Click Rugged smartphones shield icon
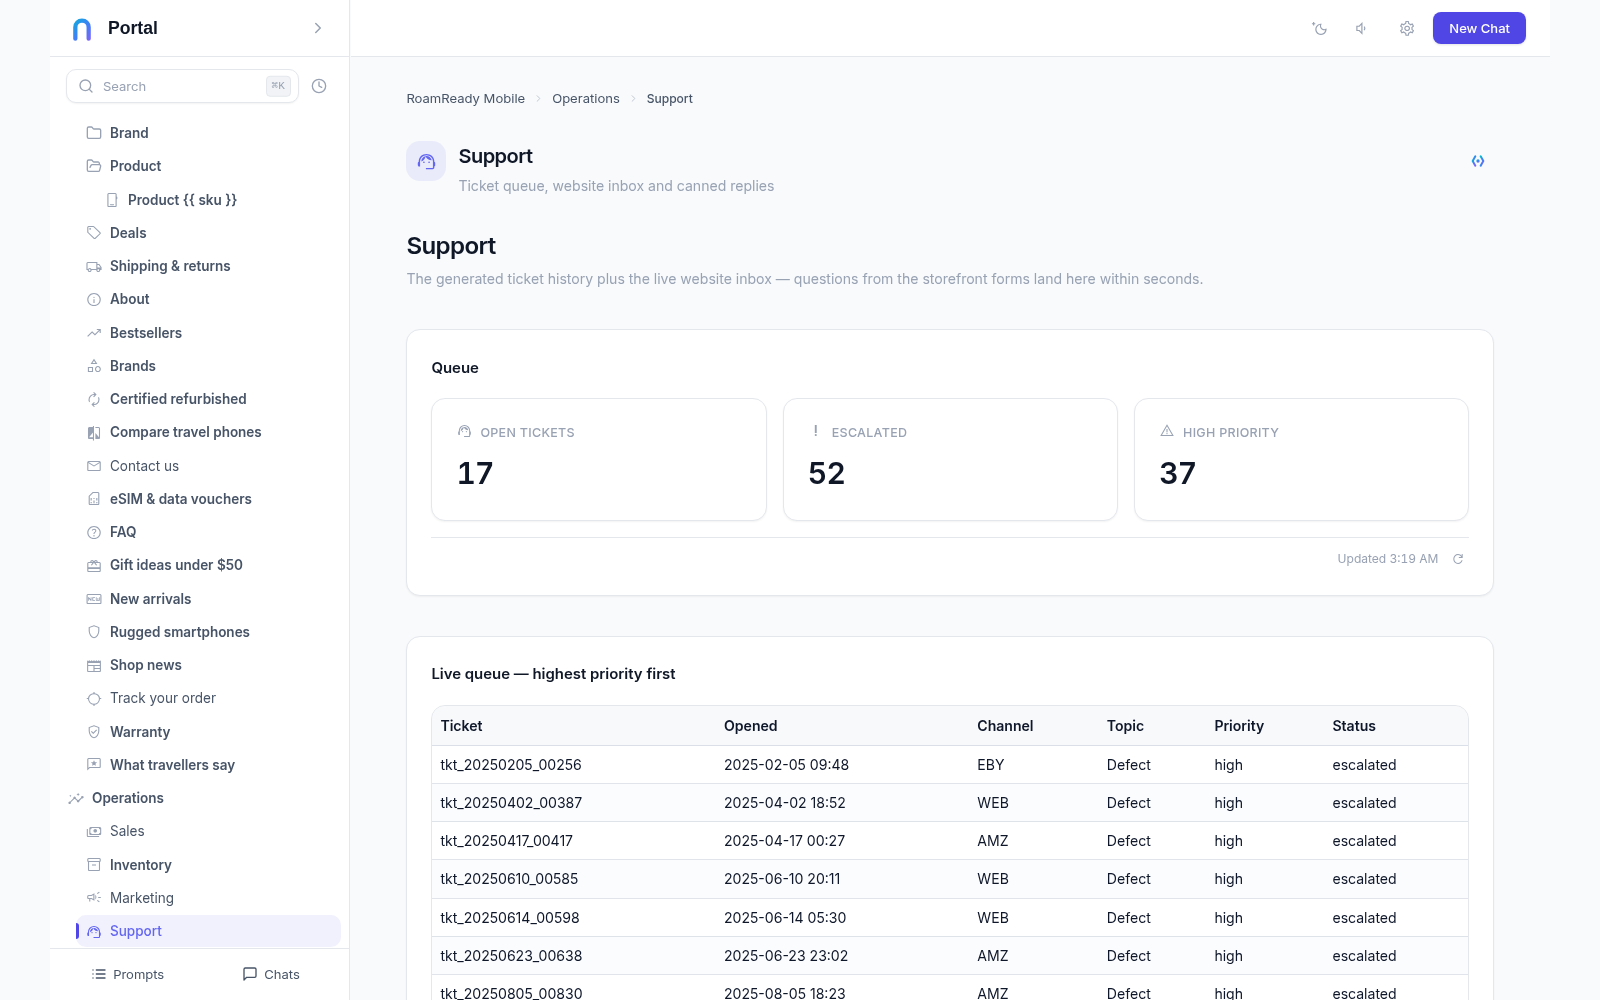Viewport: 1600px width, 1000px height. (94, 632)
